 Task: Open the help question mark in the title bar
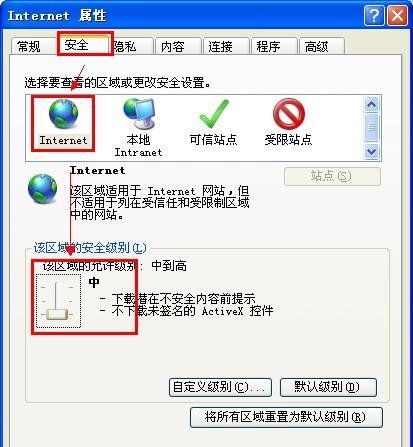tap(374, 15)
